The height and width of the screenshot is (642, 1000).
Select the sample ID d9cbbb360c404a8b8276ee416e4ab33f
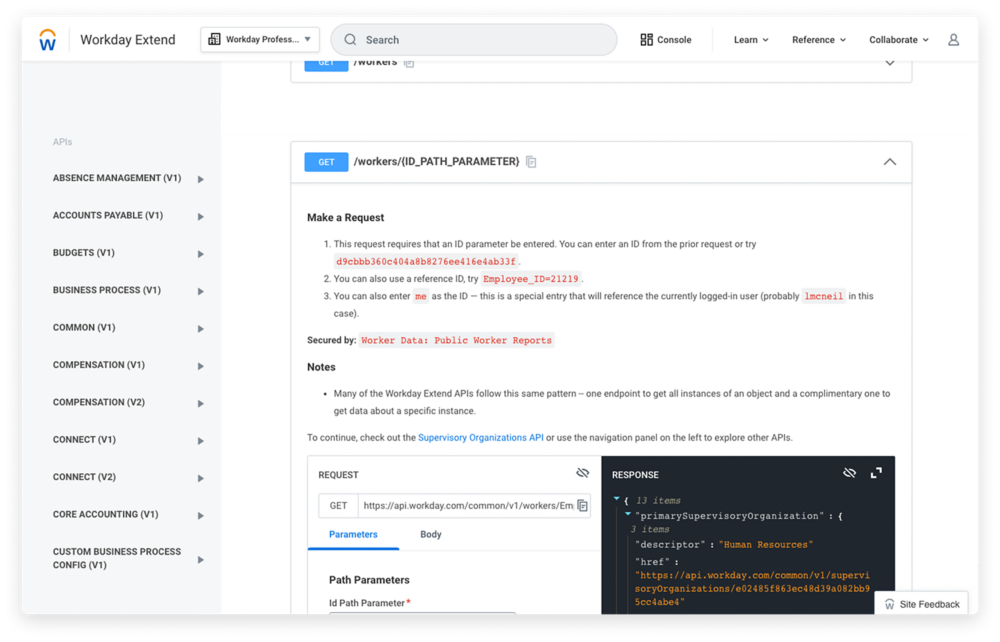point(425,261)
